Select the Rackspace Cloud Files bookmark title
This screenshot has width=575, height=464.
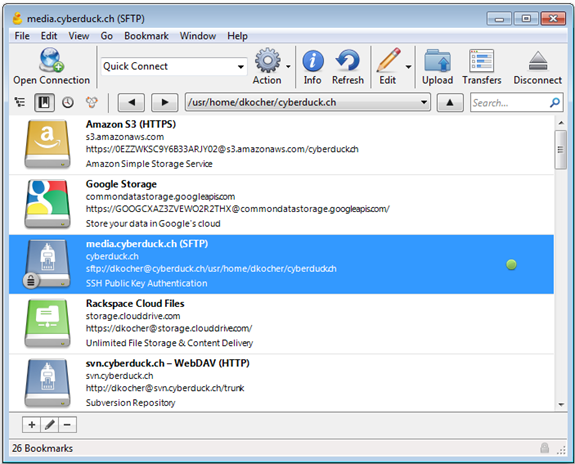[135, 304]
